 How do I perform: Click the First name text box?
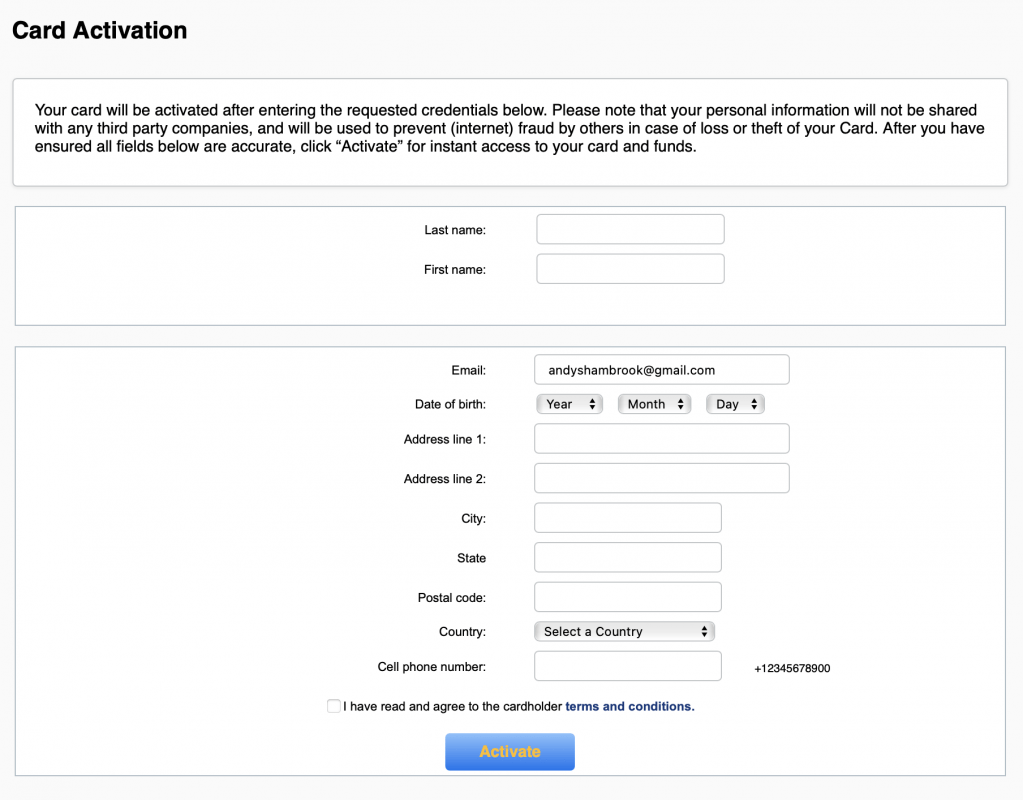click(x=630, y=269)
